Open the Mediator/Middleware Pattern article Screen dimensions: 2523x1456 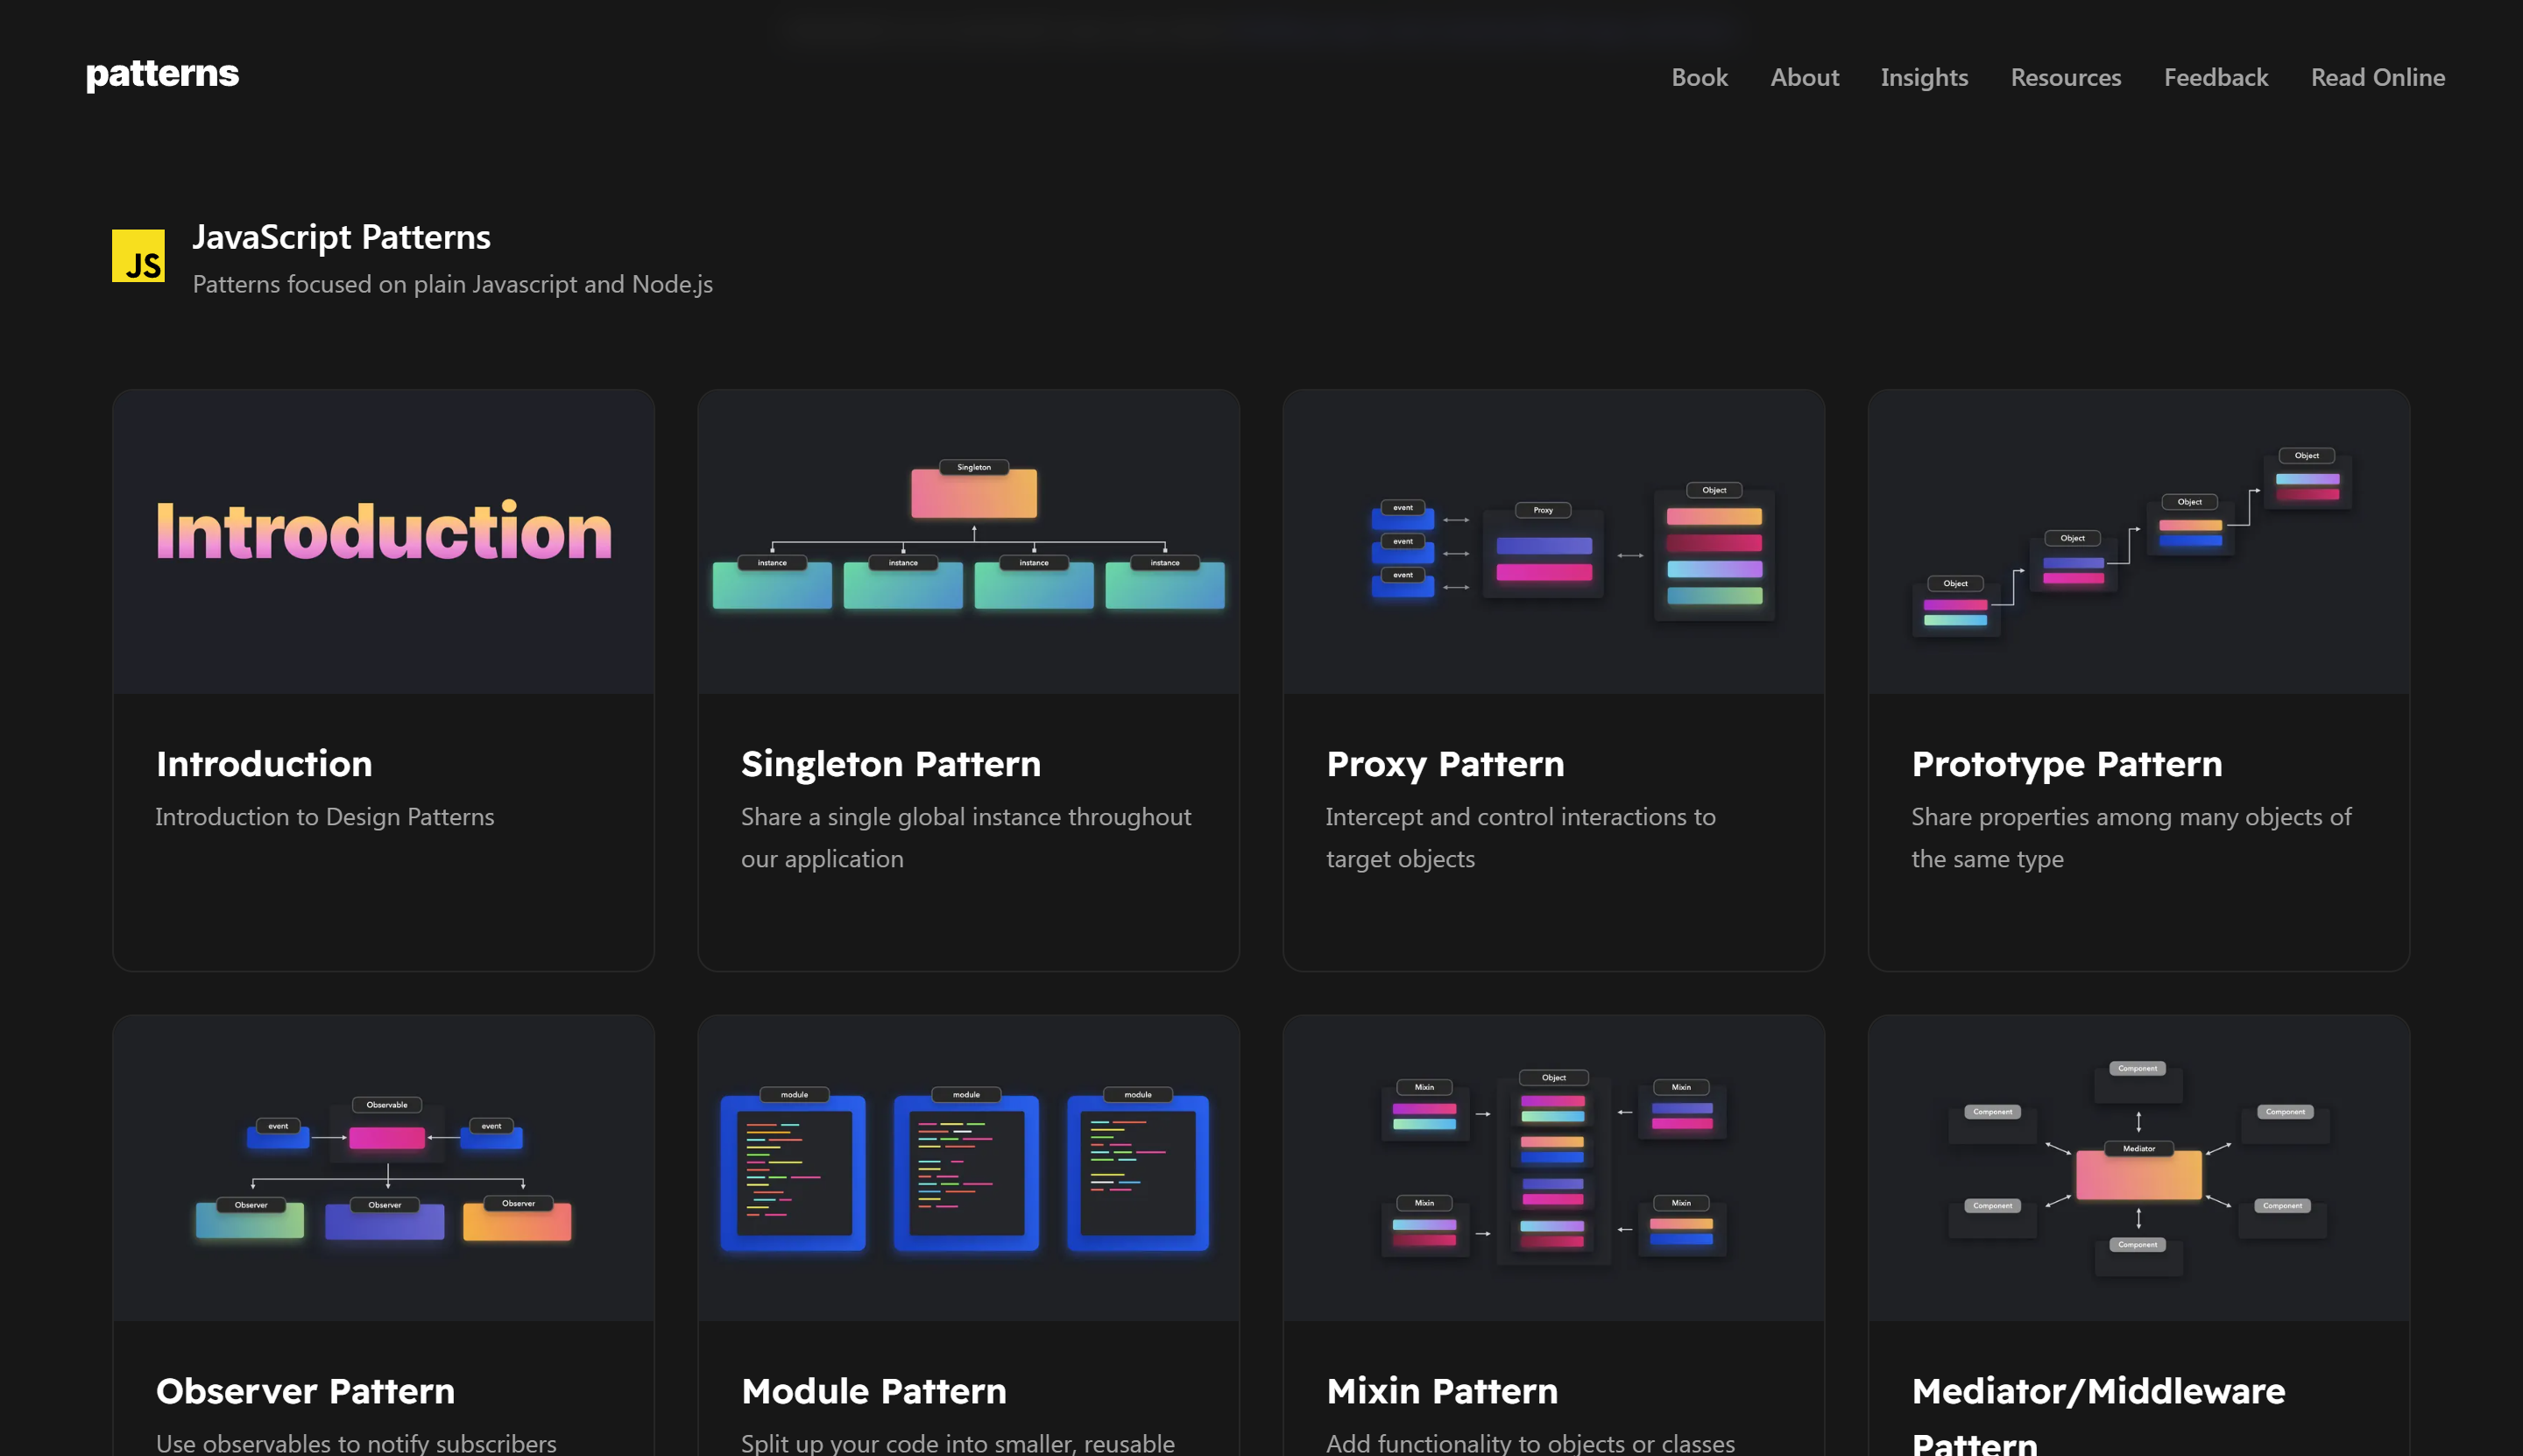(2097, 1390)
